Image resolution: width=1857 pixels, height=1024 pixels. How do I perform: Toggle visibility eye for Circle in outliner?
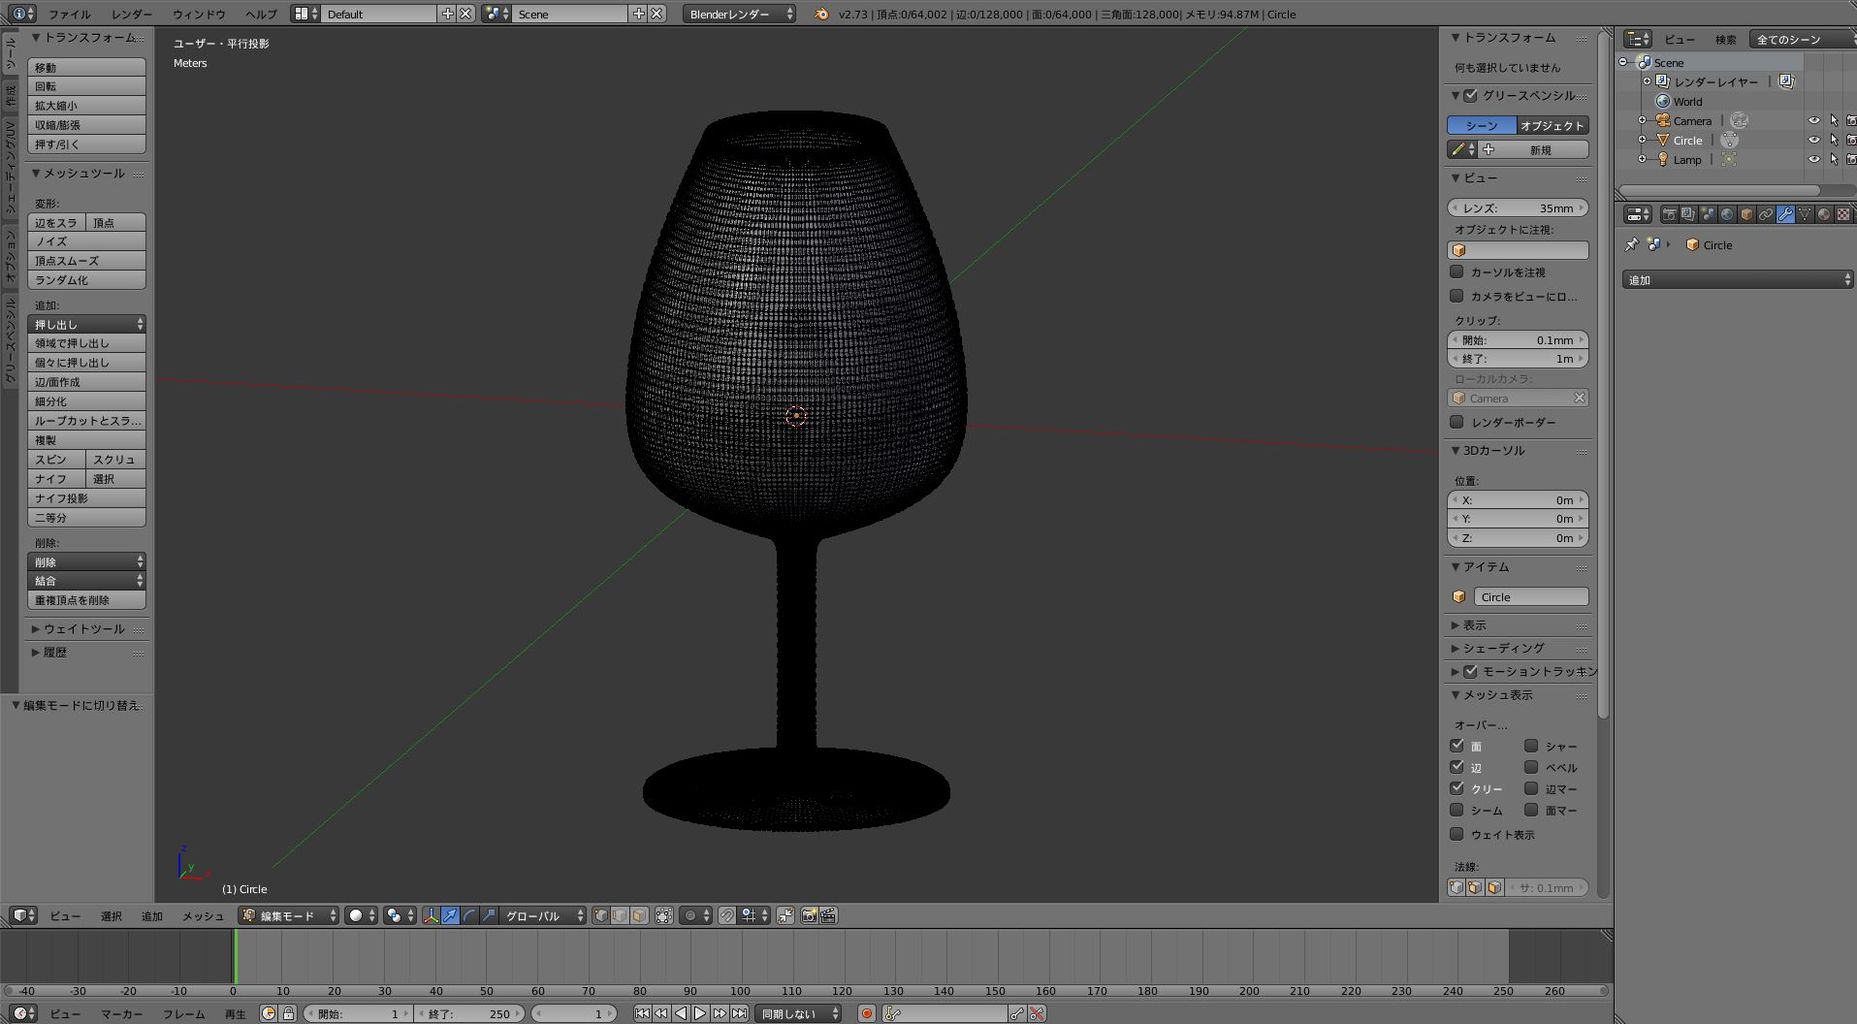pos(1814,140)
